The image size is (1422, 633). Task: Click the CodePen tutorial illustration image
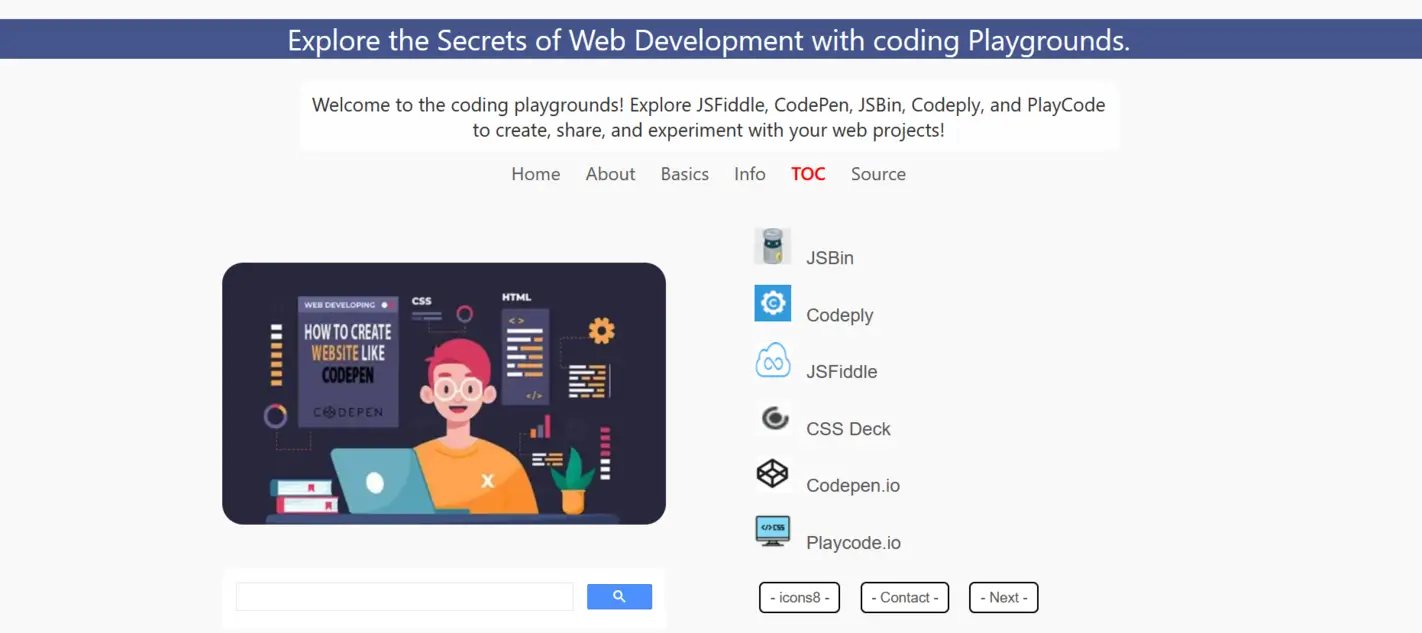[444, 393]
